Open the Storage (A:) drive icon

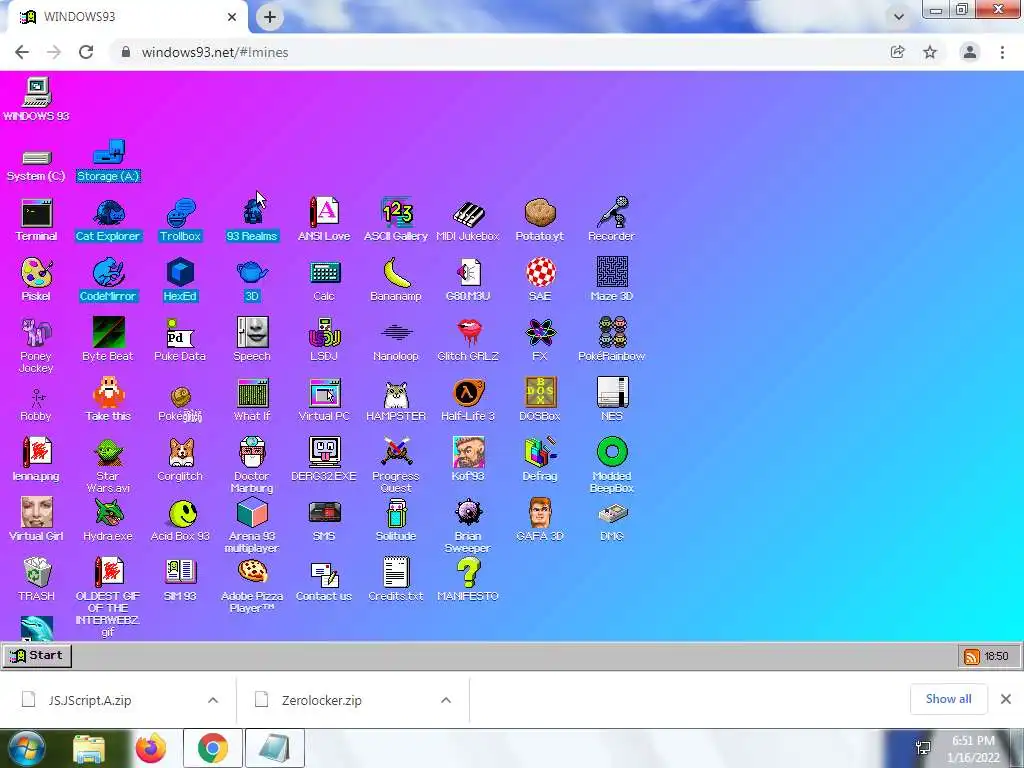[108, 153]
